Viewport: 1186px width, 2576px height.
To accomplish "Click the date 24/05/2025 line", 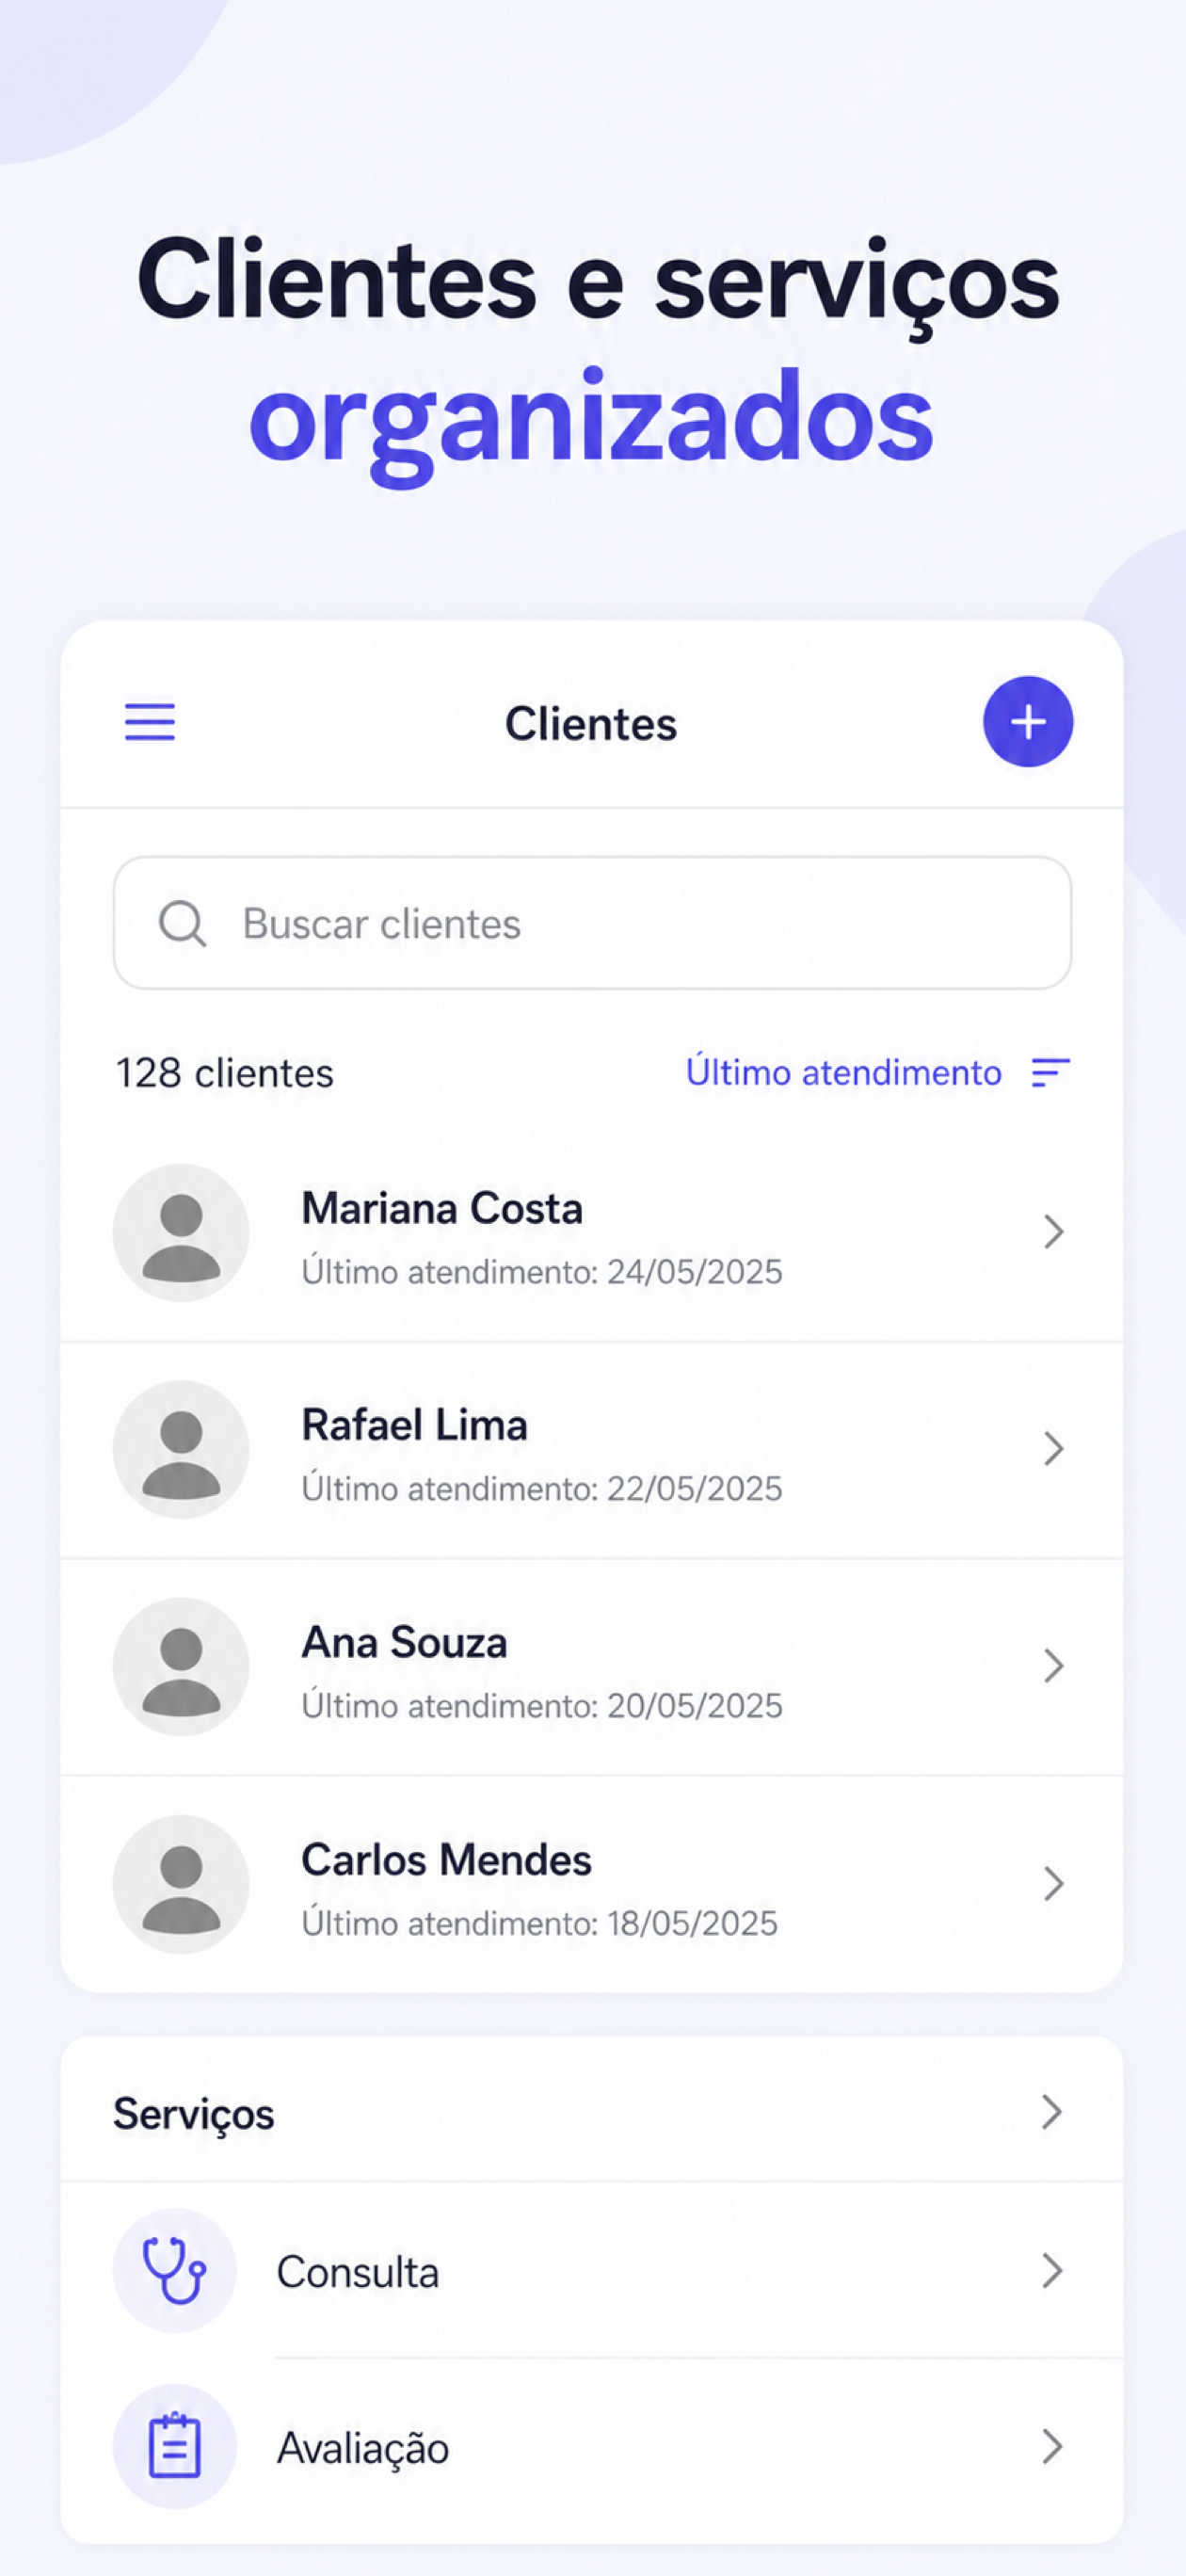I will pyautogui.click(x=542, y=1271).
